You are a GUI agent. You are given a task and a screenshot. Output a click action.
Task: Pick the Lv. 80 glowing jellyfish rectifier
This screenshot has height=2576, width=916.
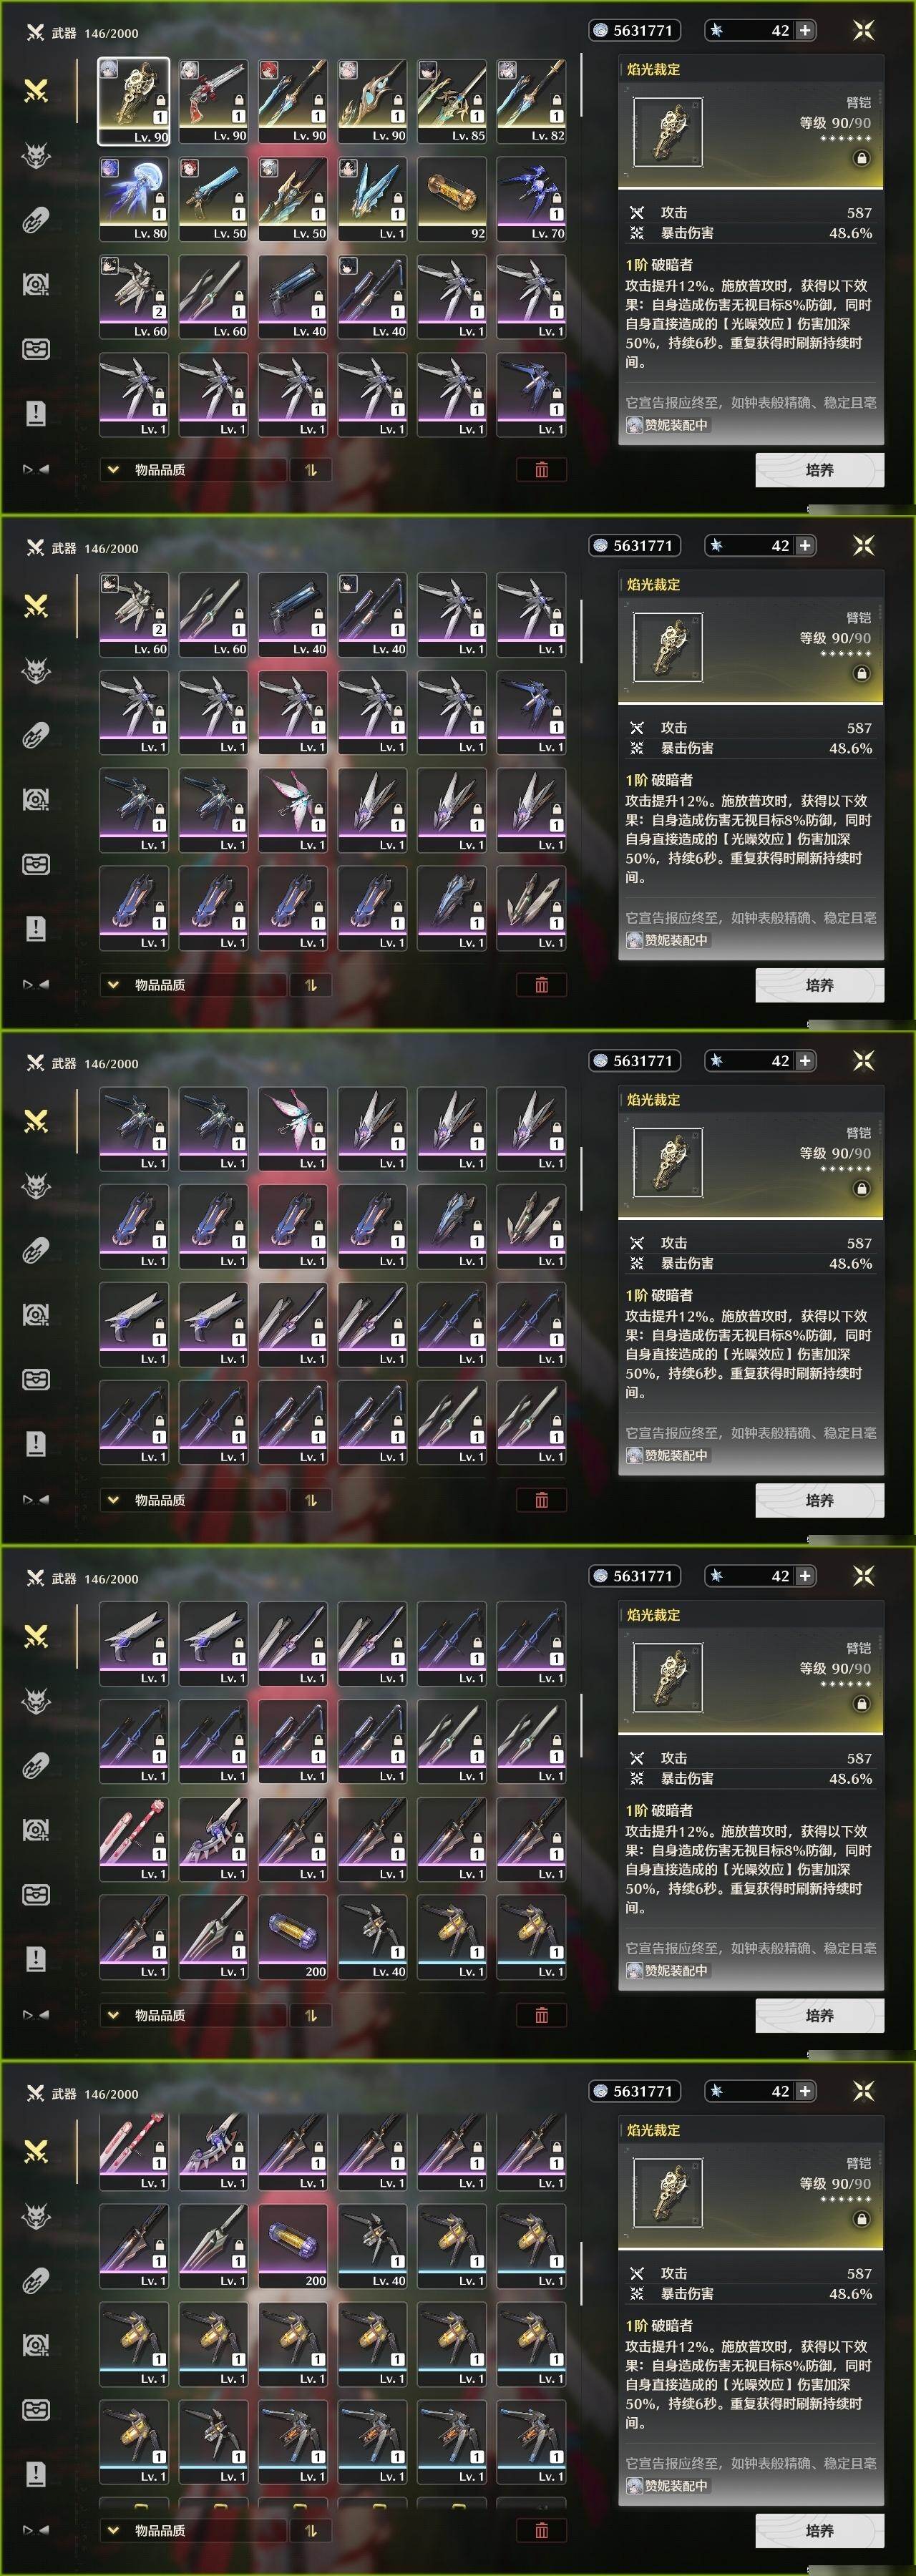pyautogui.click(x=134, y=199)
